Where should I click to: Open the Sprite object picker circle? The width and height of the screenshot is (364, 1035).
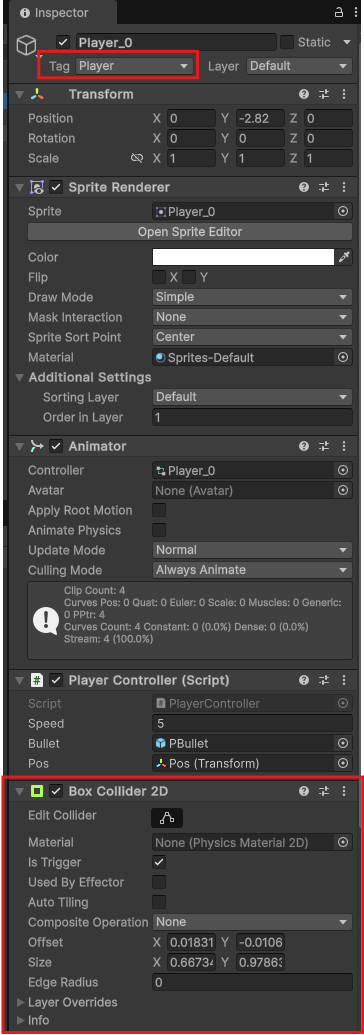pos(343,212)
